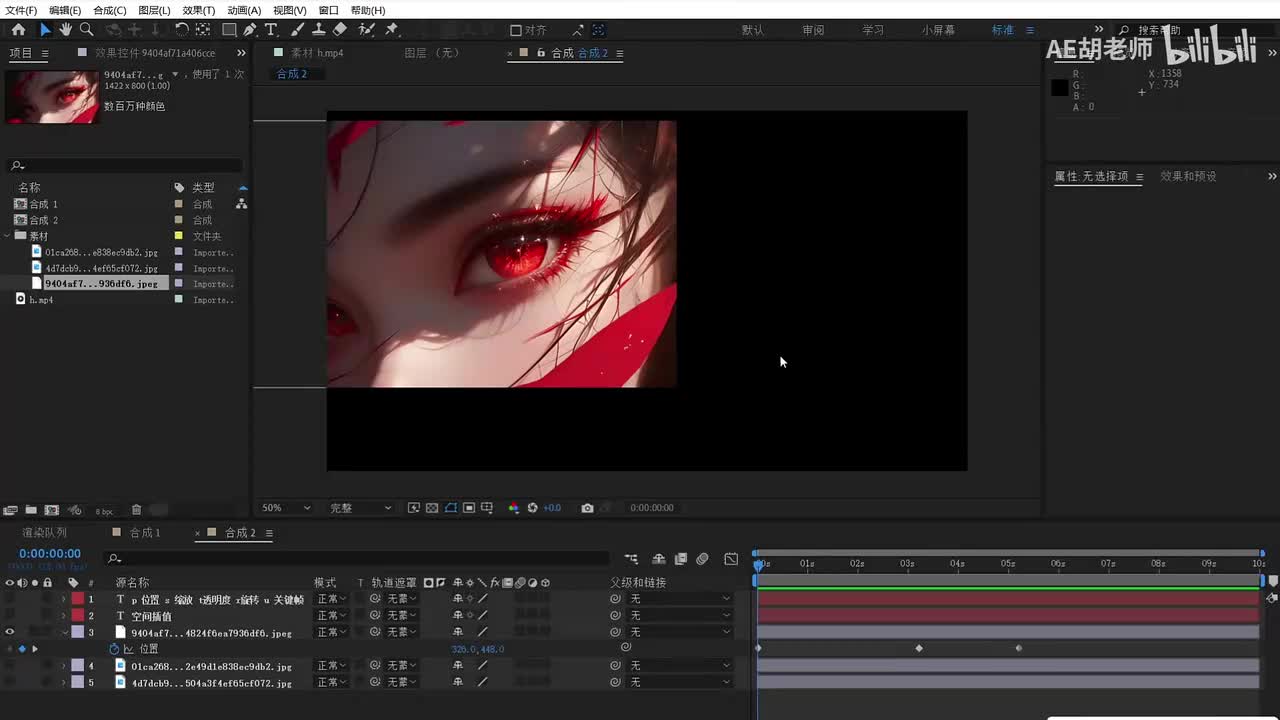
Task: Select the Eraser tool
Action: pyautogui.click(x=340, y=30)
